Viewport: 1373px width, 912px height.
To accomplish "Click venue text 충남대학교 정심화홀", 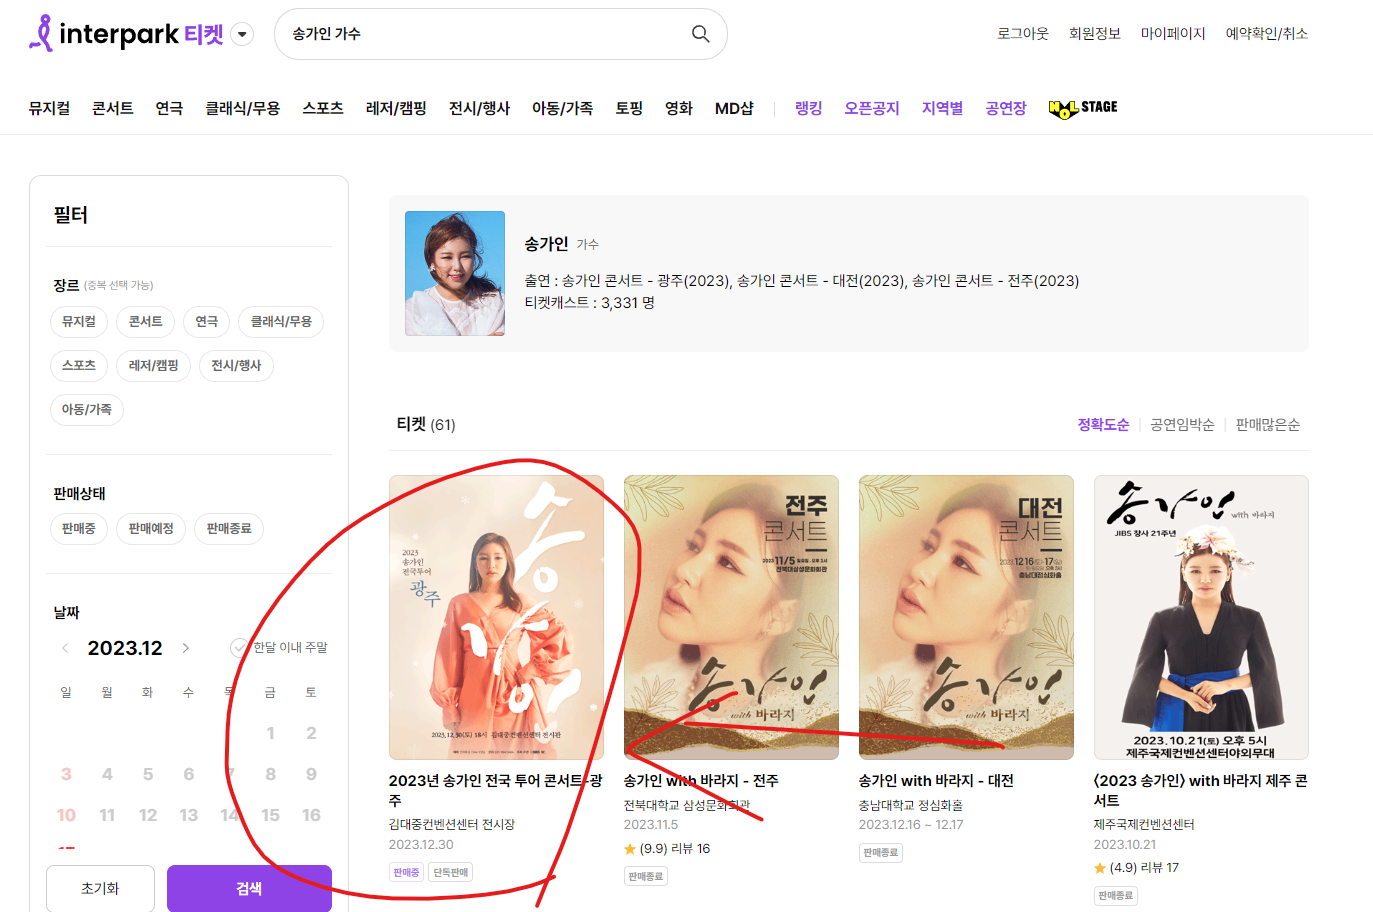I will pos(911,805).
